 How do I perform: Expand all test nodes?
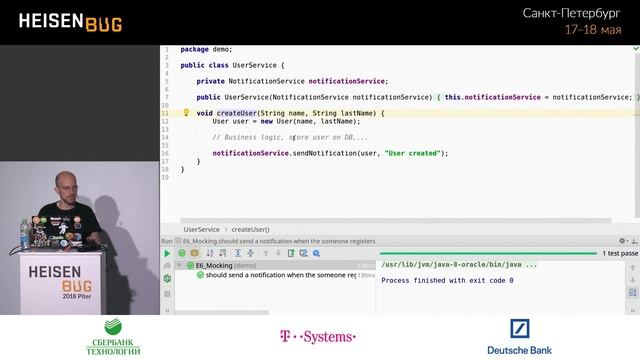tap(238, 253)
